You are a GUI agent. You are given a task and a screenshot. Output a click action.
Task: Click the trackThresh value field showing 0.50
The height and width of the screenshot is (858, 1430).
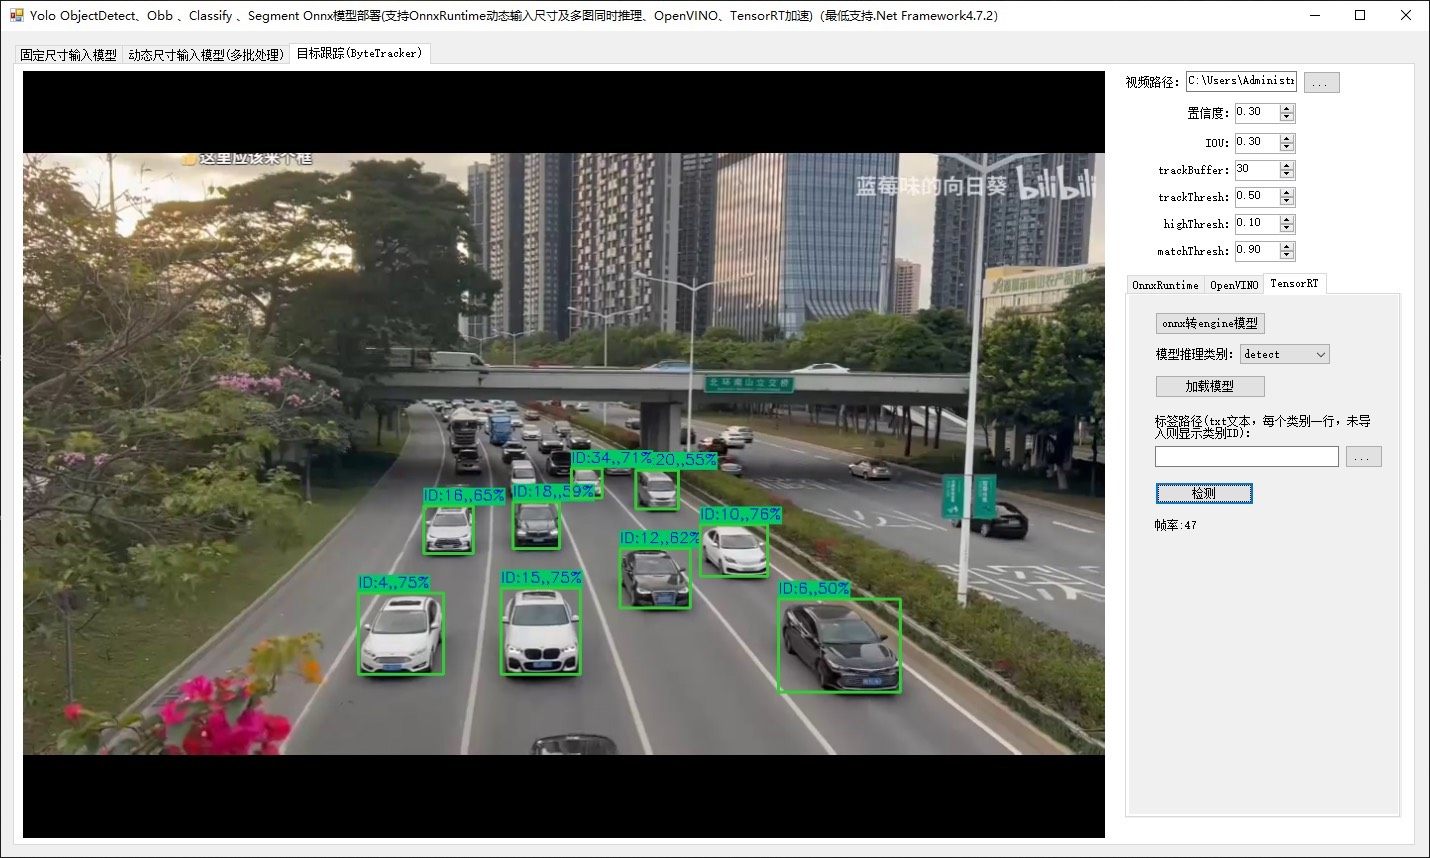[x=1256, y=197]
